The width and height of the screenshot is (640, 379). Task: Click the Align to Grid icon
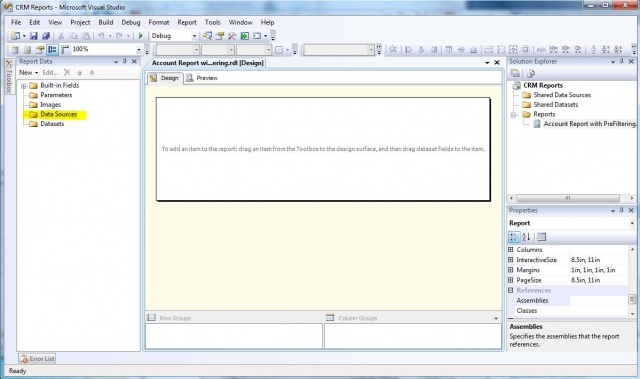[393, 49]
